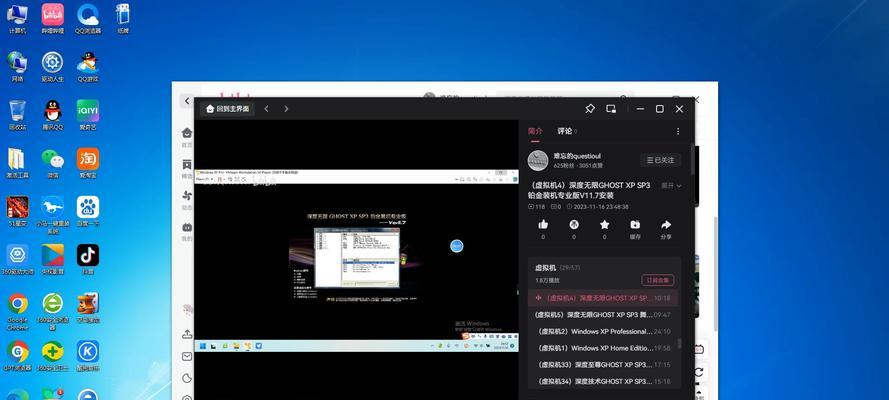Open 精选 in the Bilibili sidebar

tap(187, 168)
